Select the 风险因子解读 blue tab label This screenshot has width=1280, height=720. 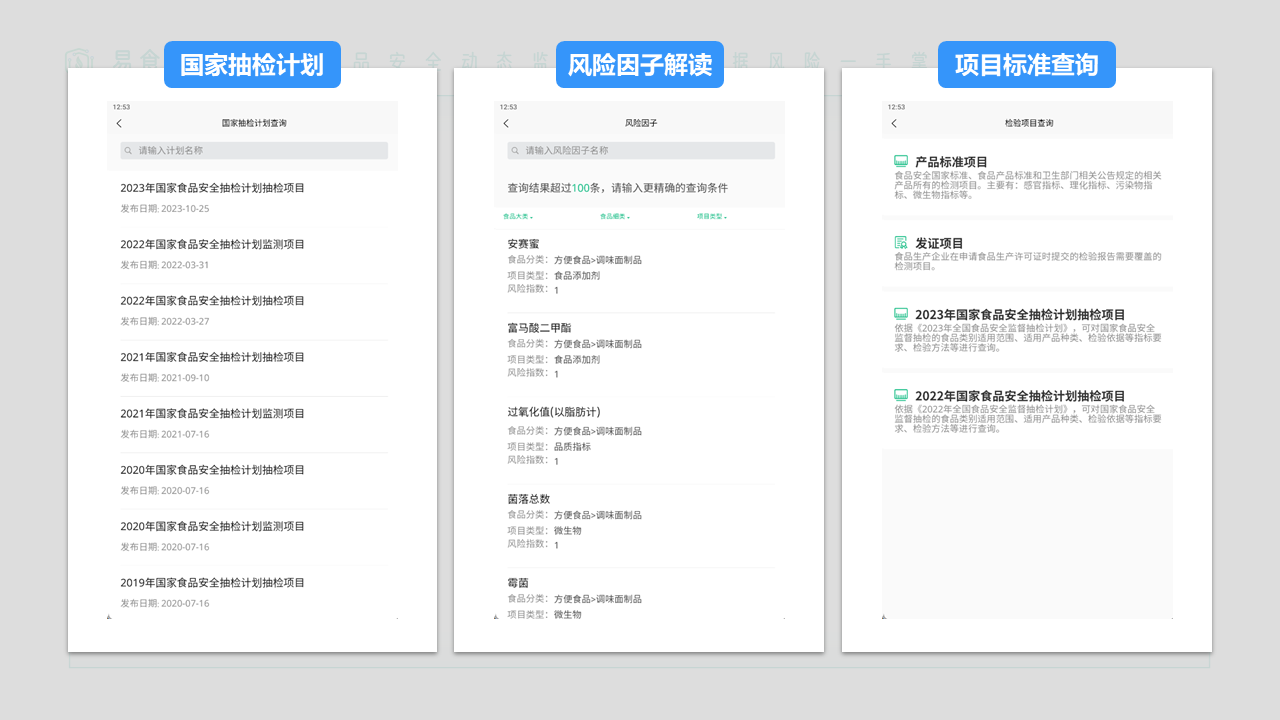coord(640,65)
